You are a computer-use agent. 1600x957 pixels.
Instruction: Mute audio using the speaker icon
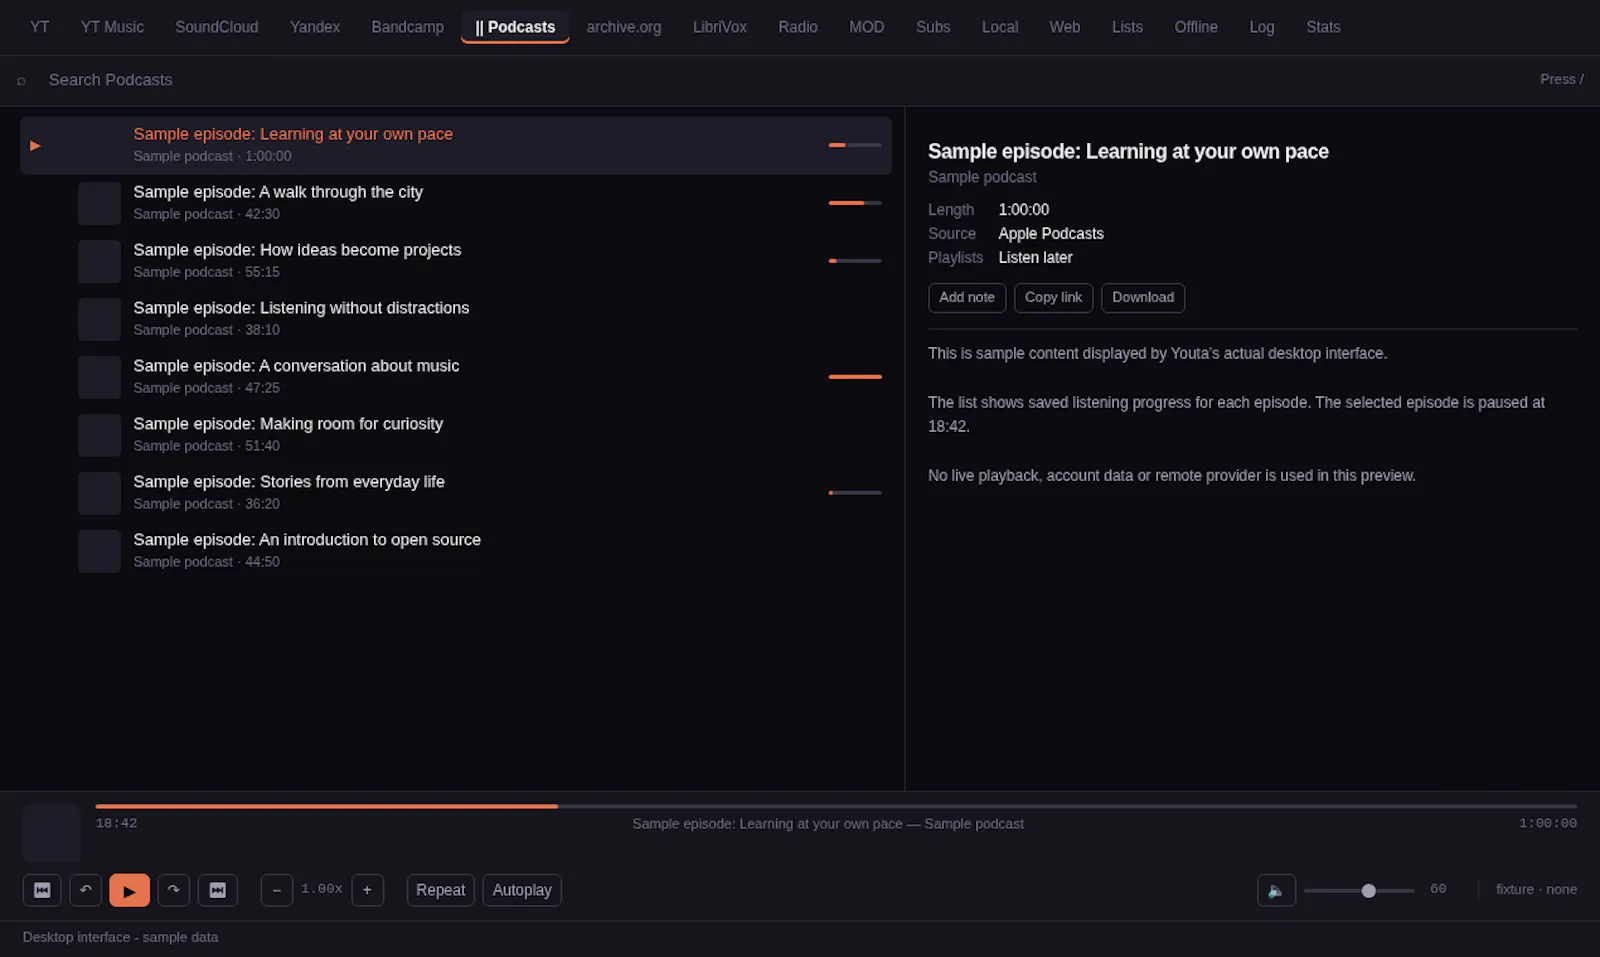point(1277,890)
